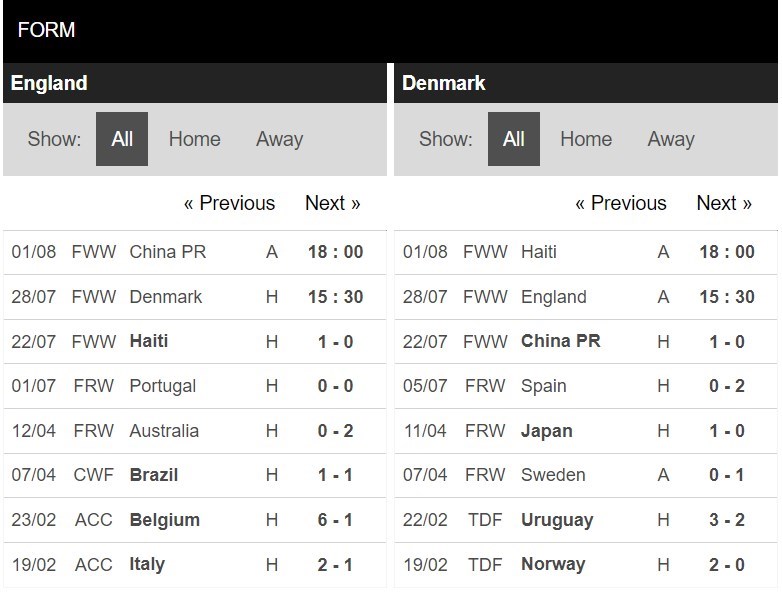Open England vs Australia 0-2 result
The image size is (782, 609).
click(336, 431)
